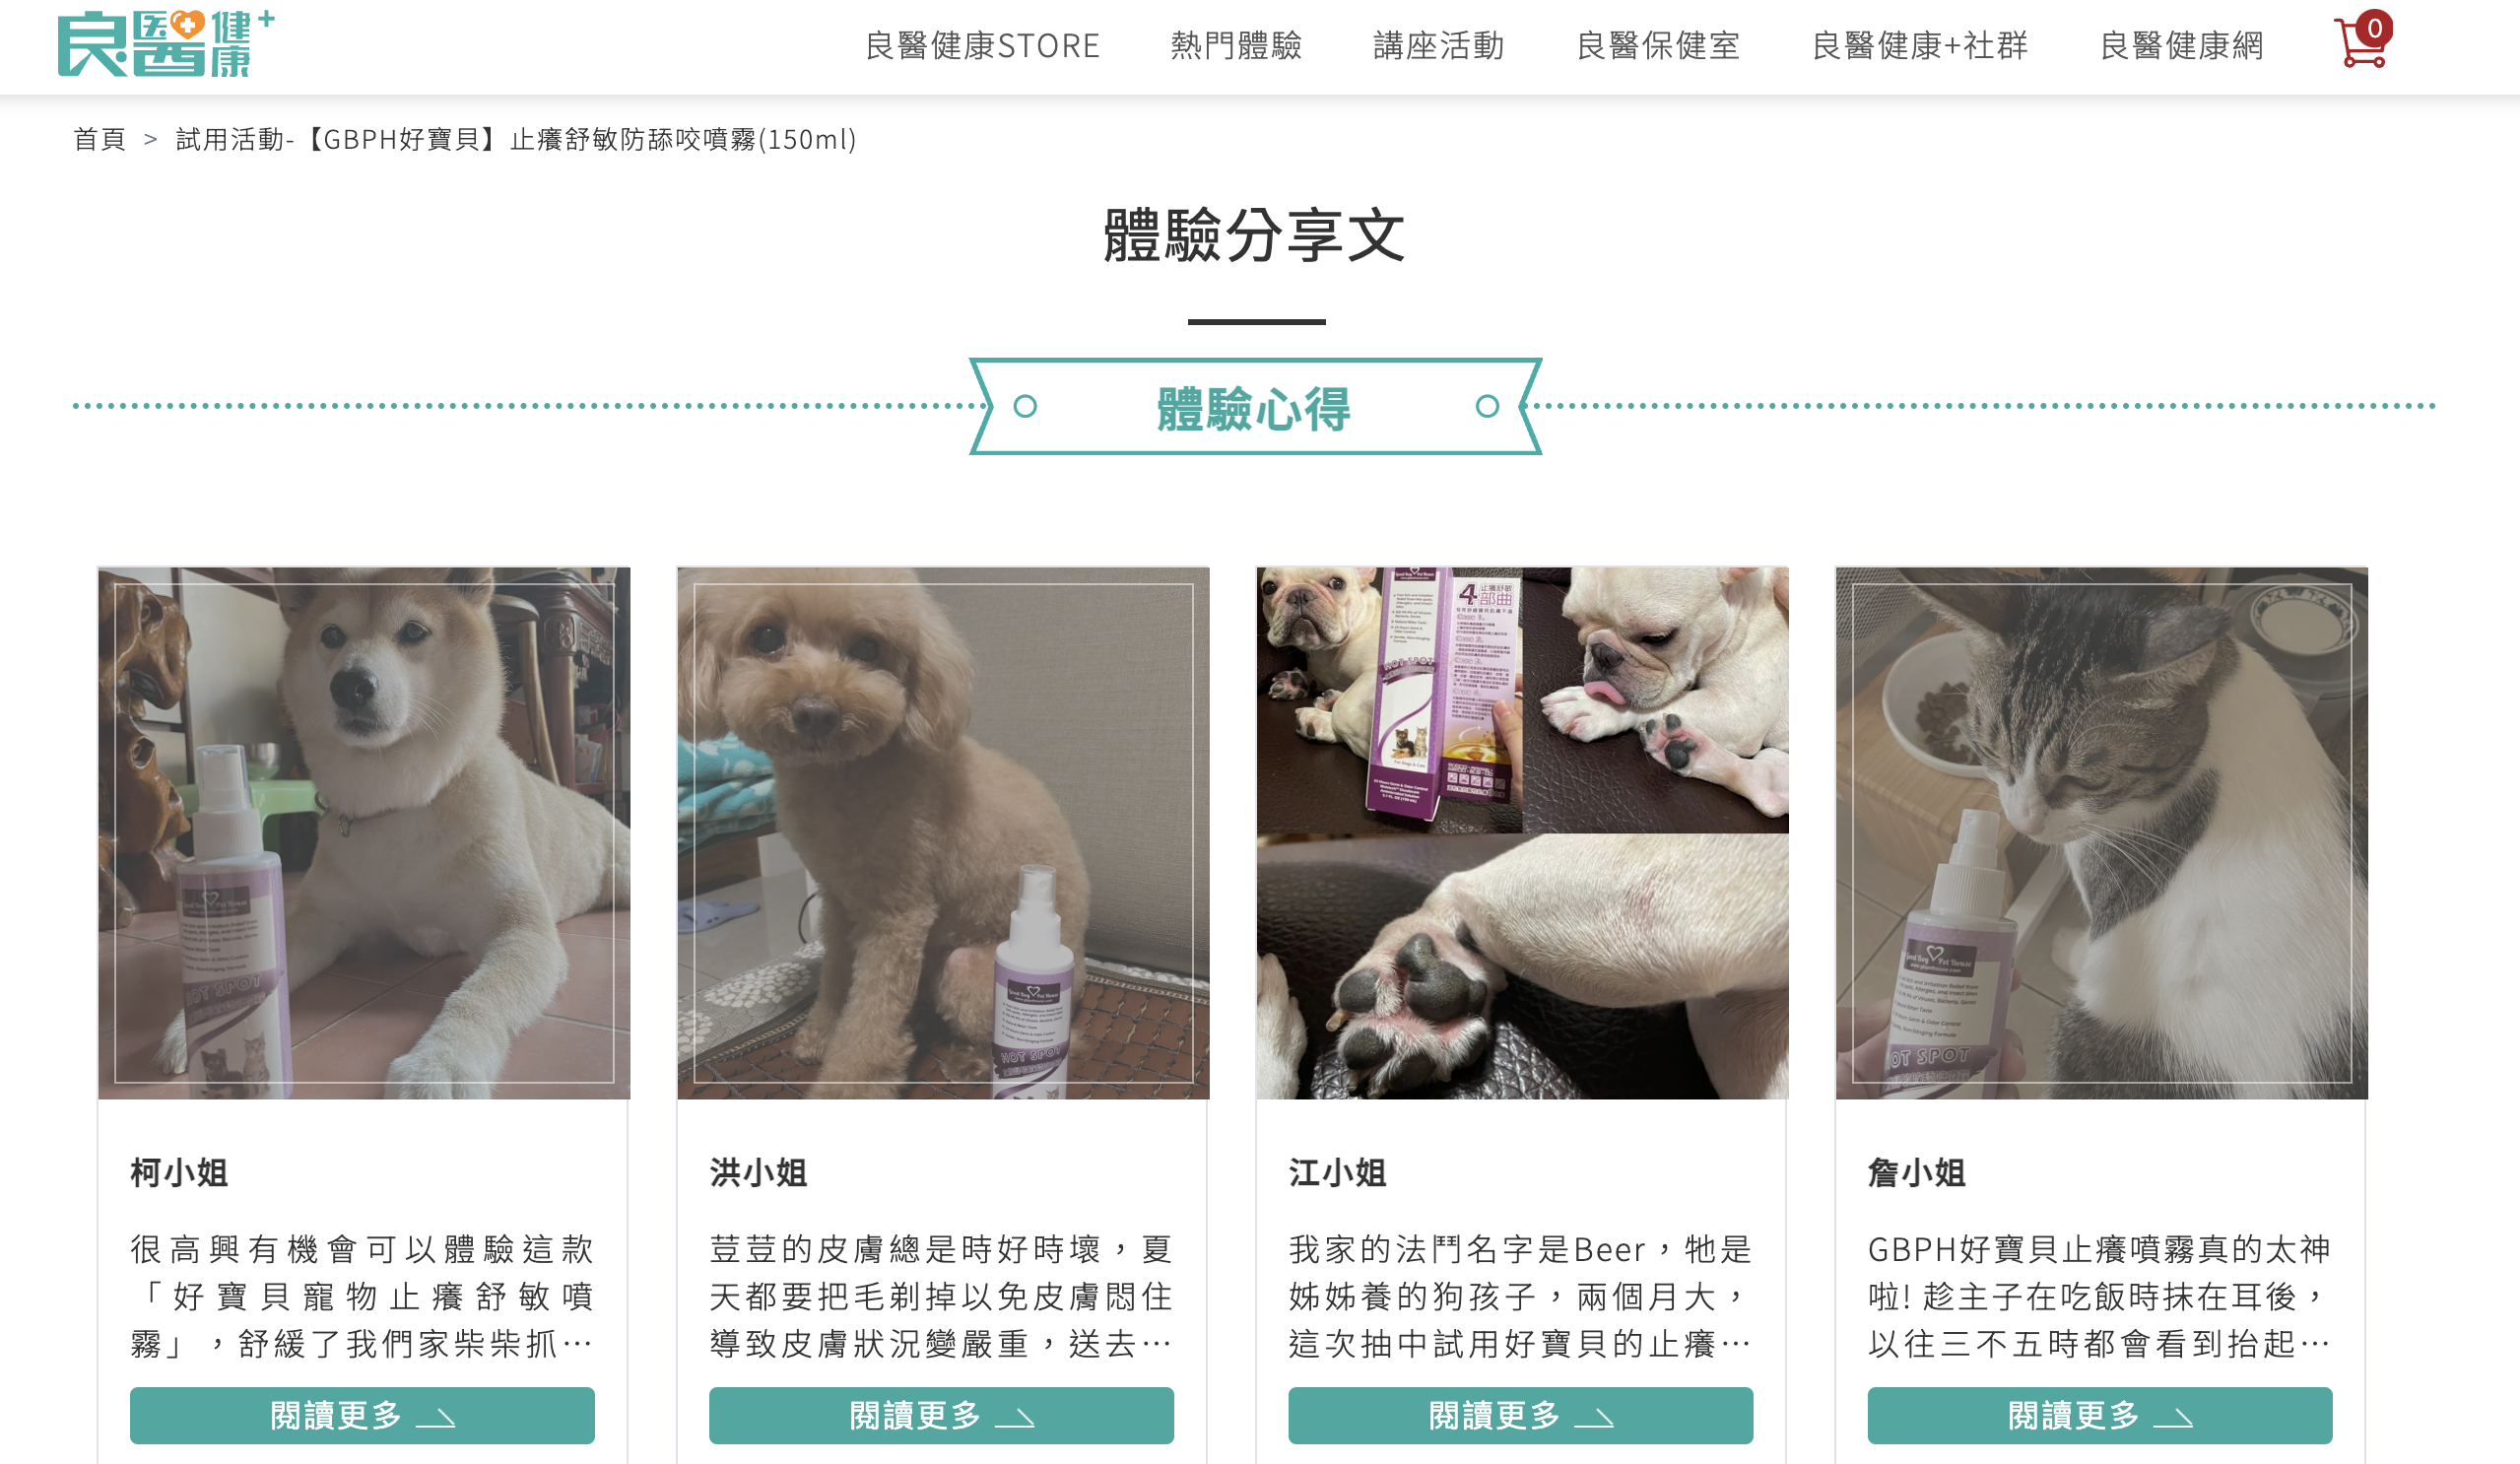The image size is (2520, 1464).
Task: Open the cat photo thumbnail
Action: click(2101, 833)
